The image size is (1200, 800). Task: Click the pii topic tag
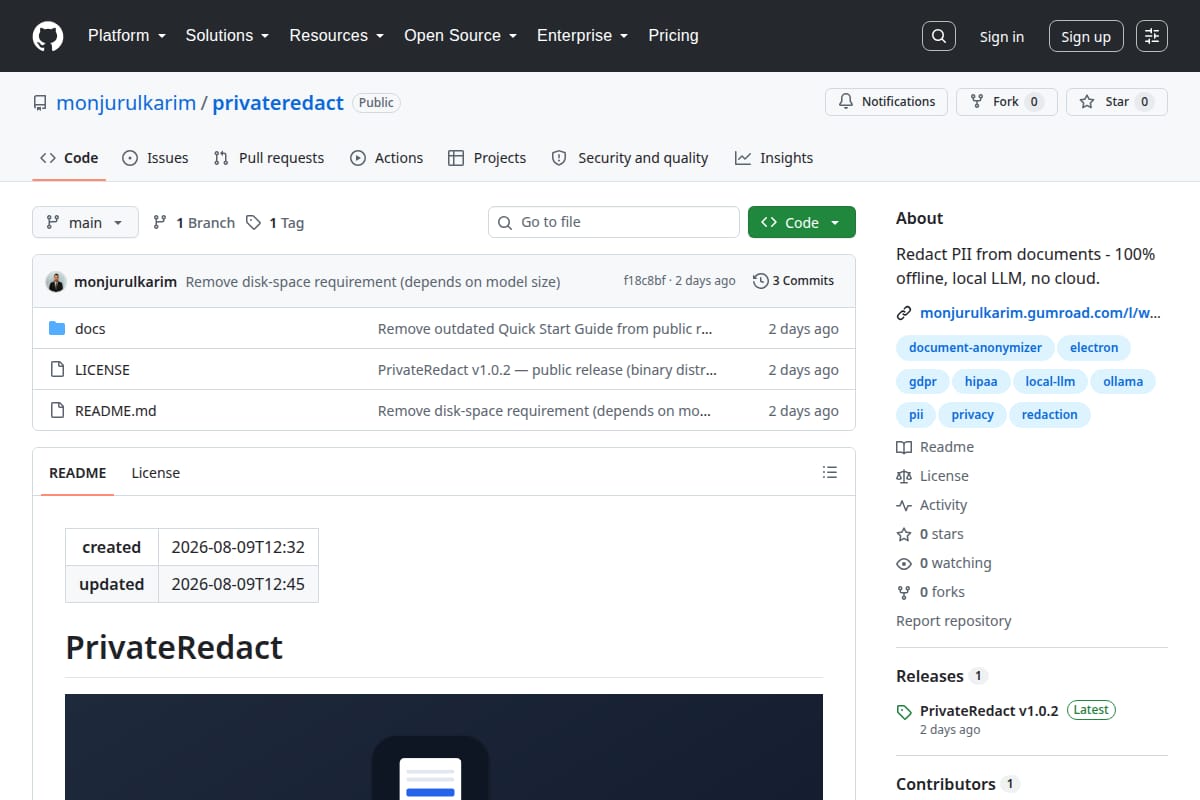[x=916, y=414]
